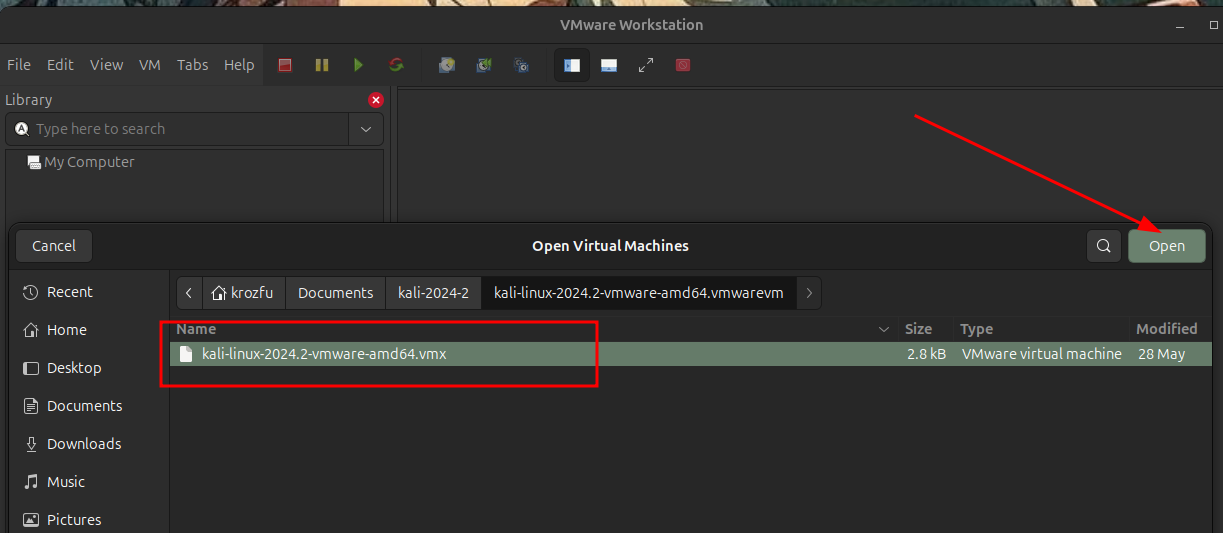
Task: Click the Open button
Action: (x=1166, y=246)
